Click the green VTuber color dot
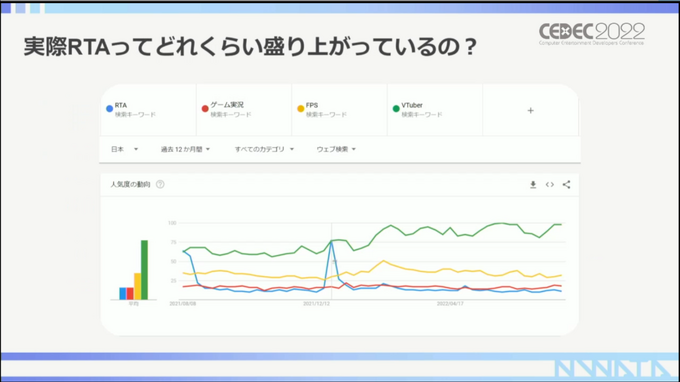This screenshot has height=382, width=680. pos(396,108)
